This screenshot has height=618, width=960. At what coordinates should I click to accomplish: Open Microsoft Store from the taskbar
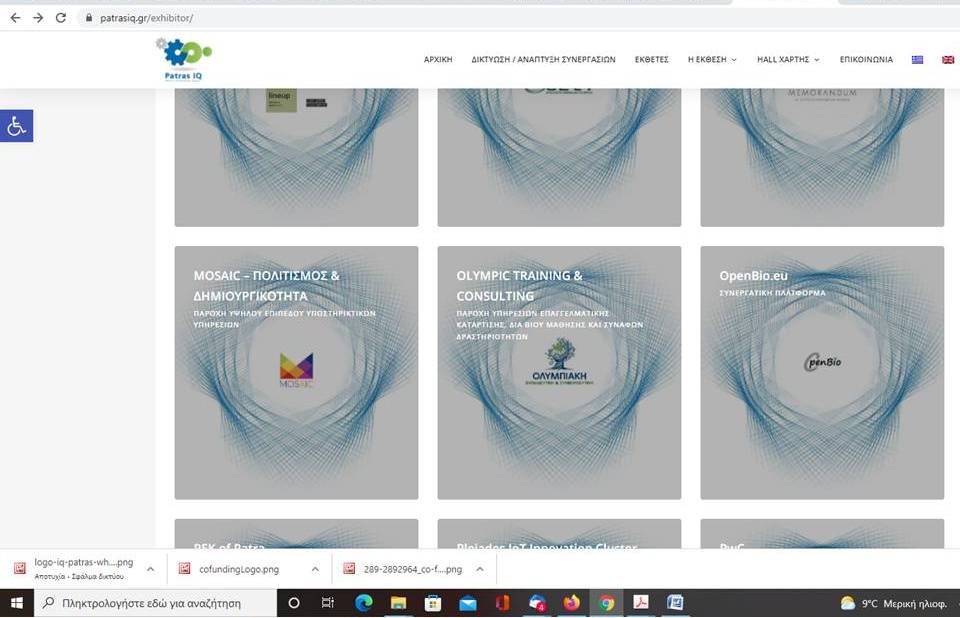433,603
